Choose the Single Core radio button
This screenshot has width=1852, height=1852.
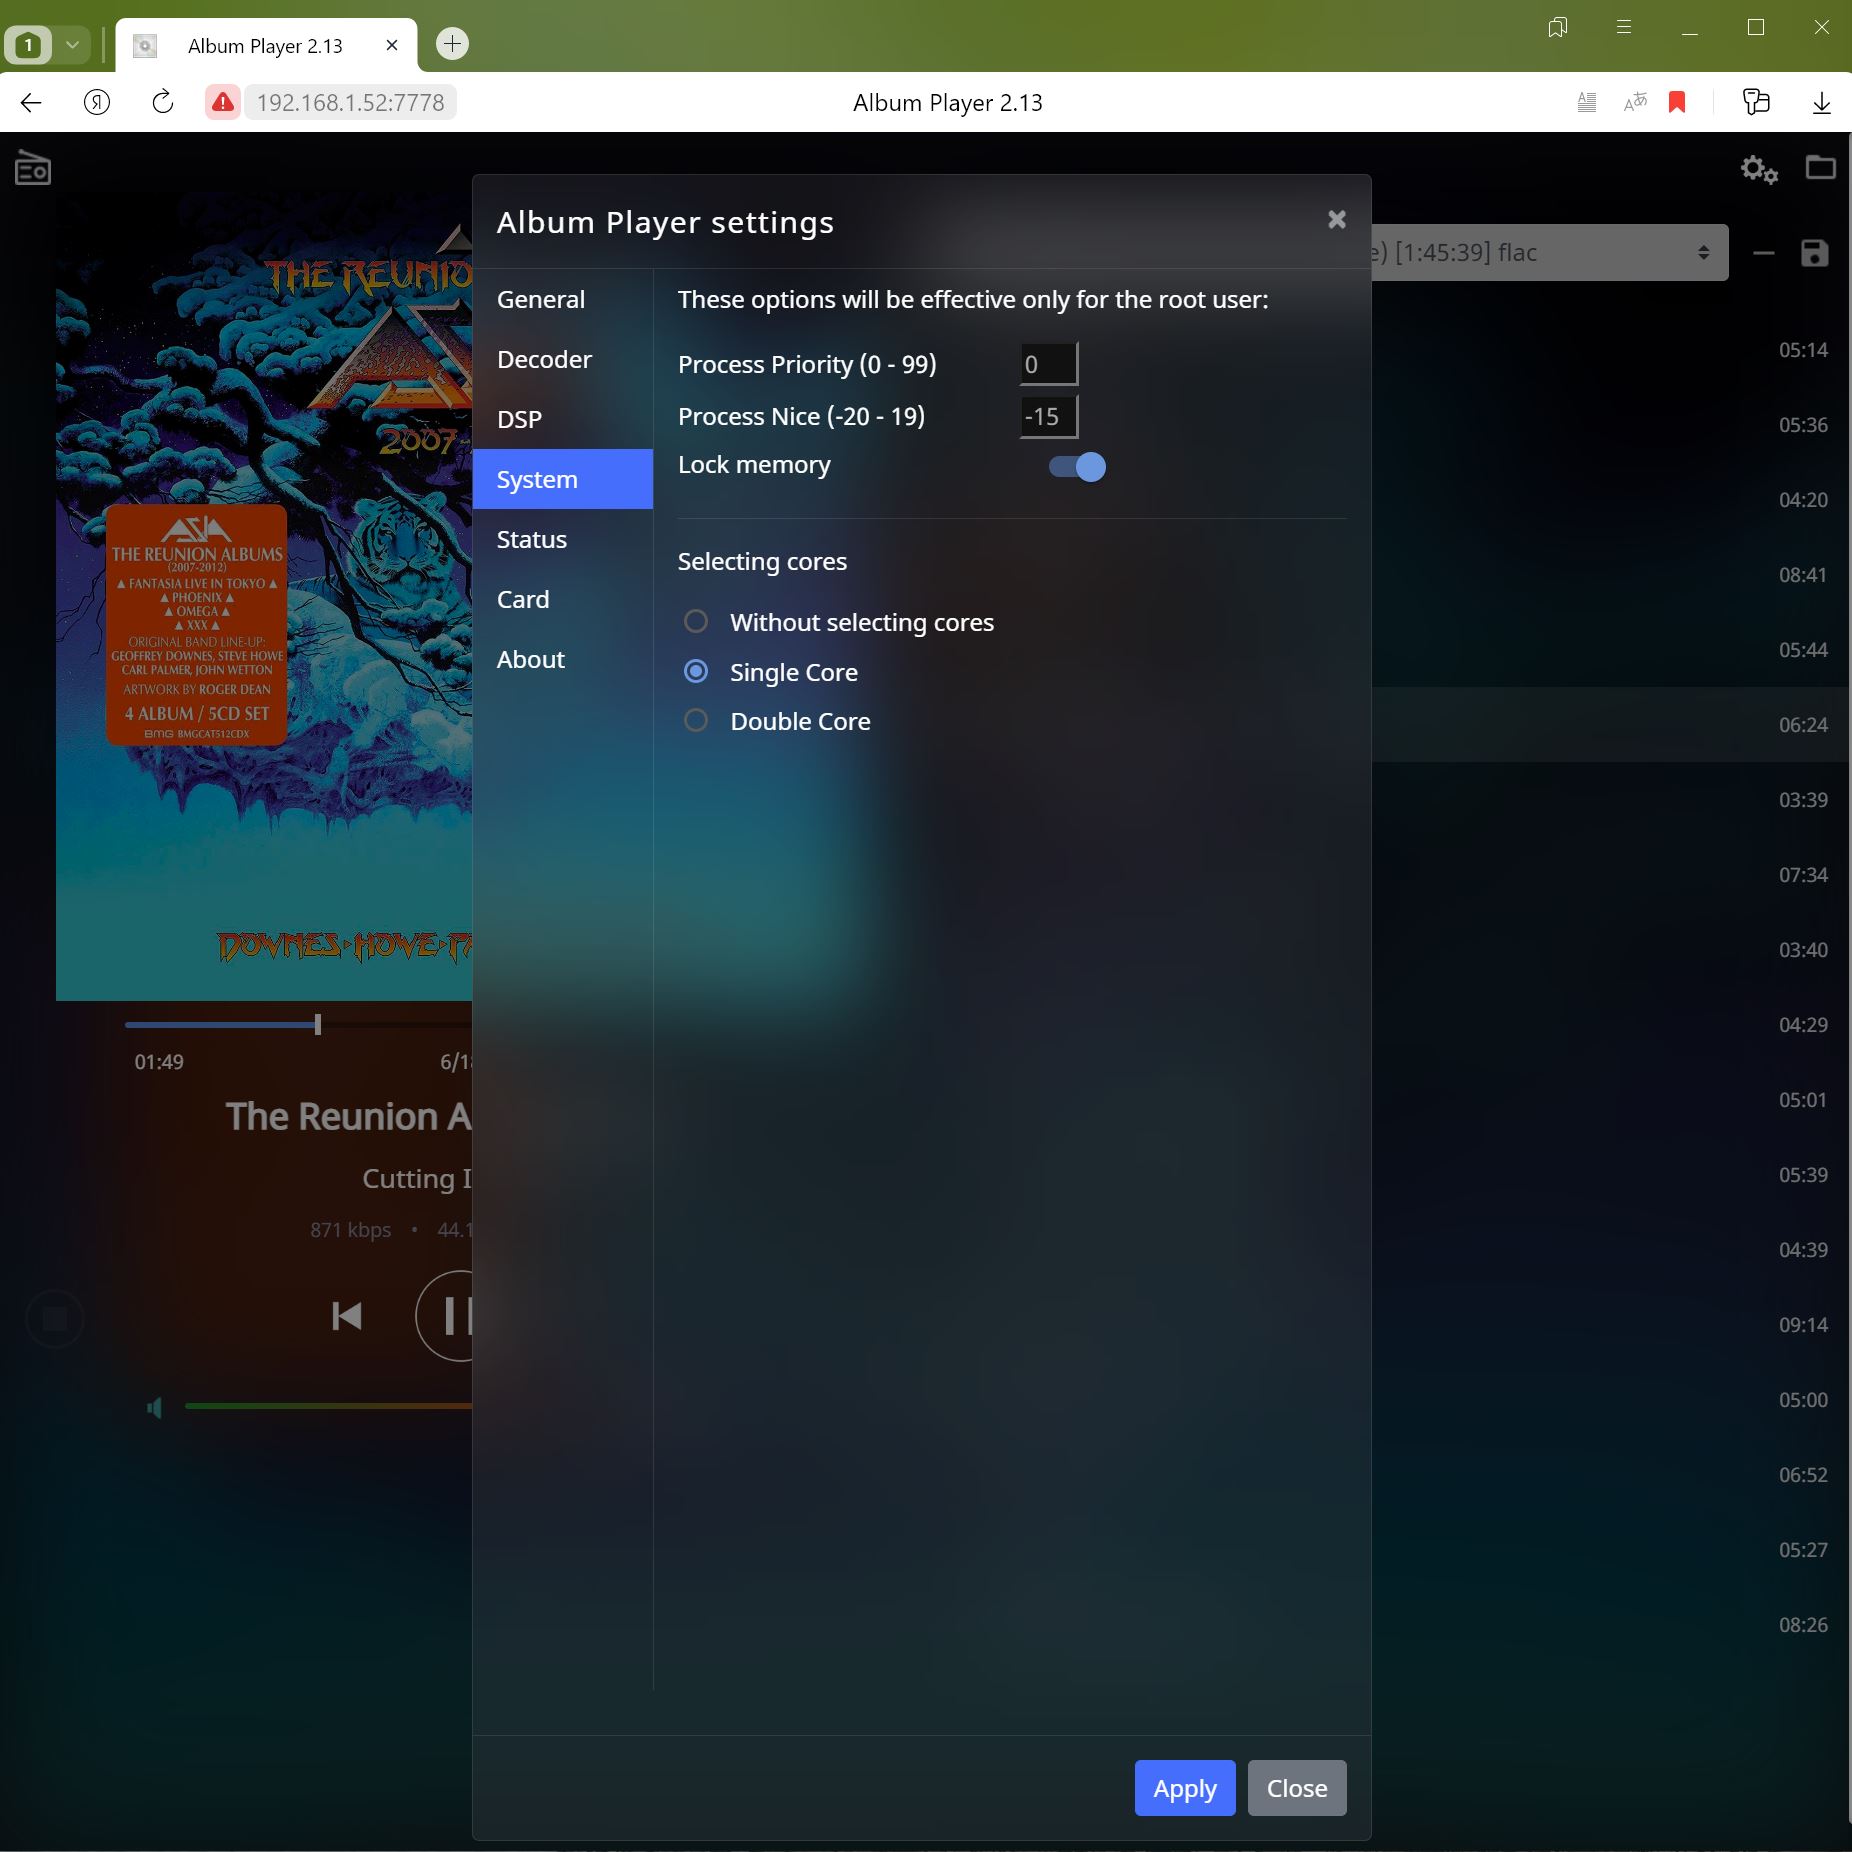tap(696, 672)
